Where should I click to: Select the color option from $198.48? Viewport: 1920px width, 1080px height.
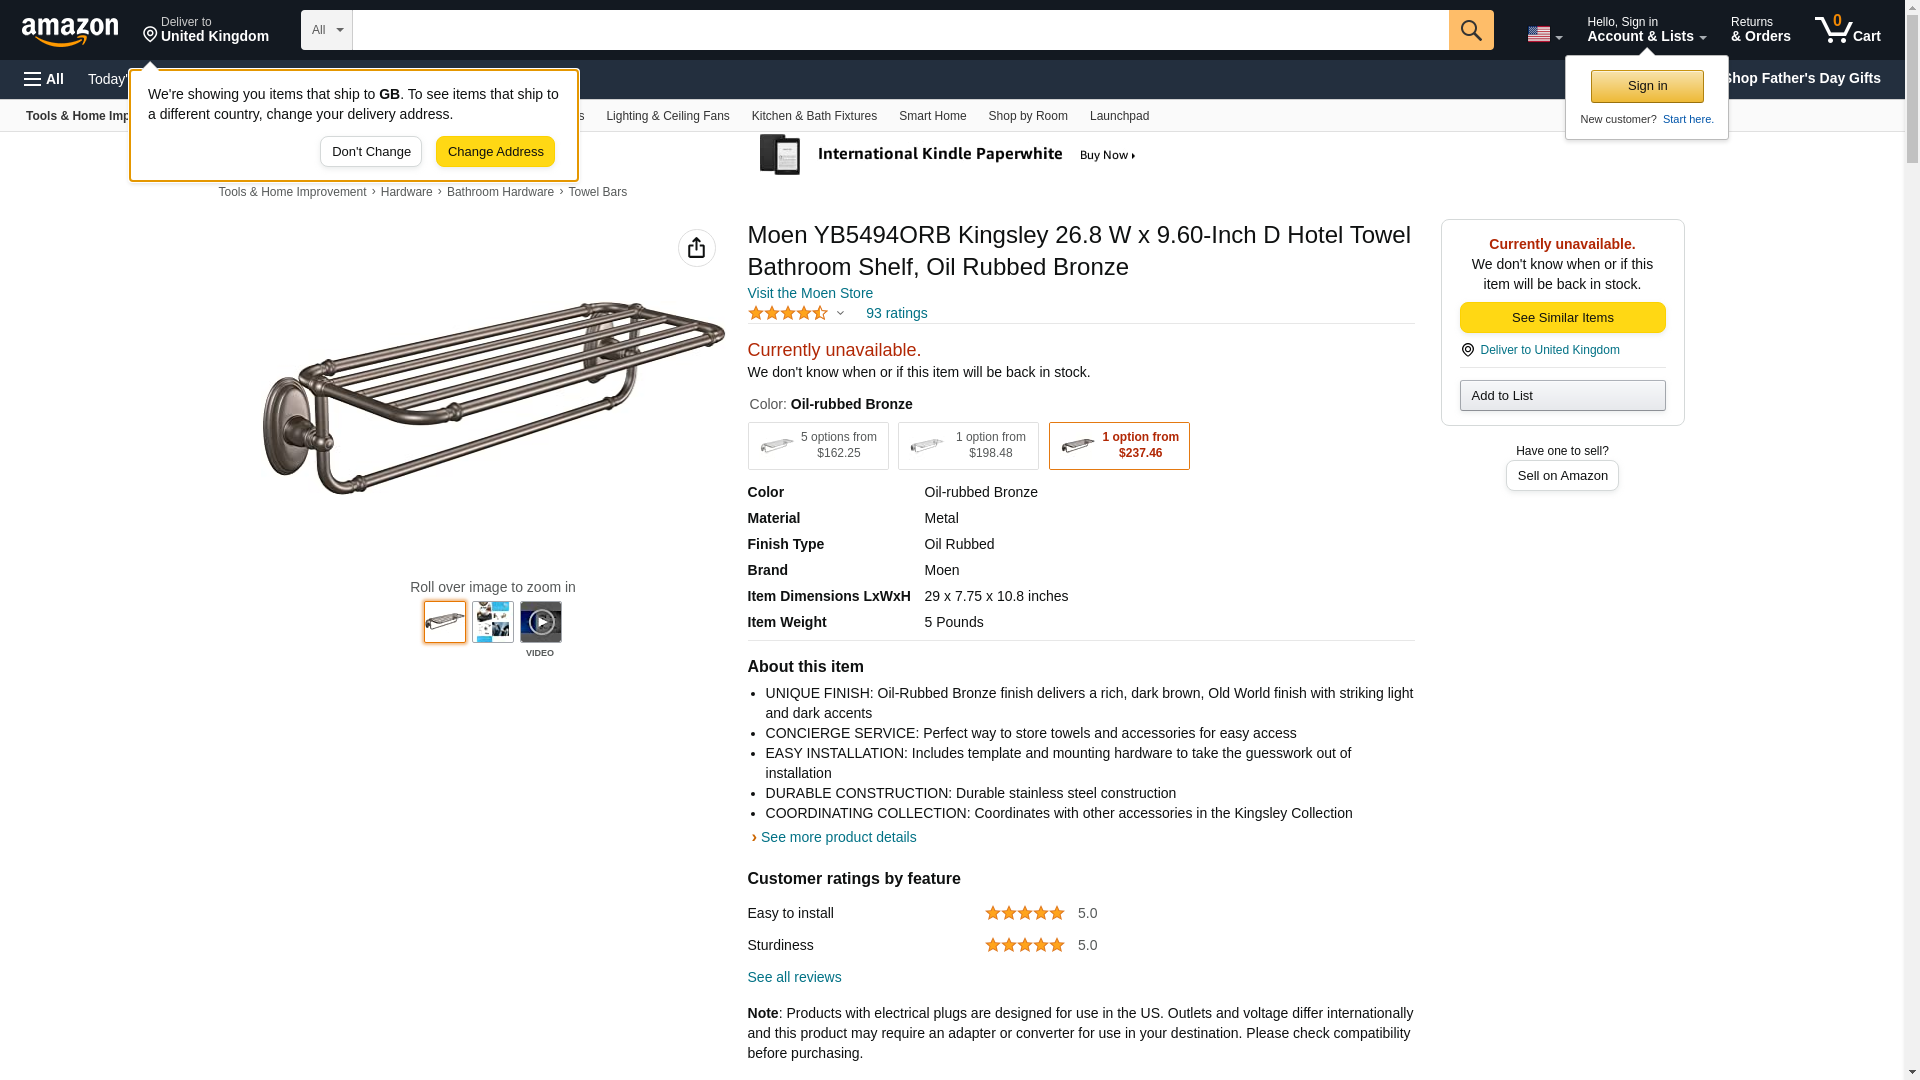click(967, 446)
